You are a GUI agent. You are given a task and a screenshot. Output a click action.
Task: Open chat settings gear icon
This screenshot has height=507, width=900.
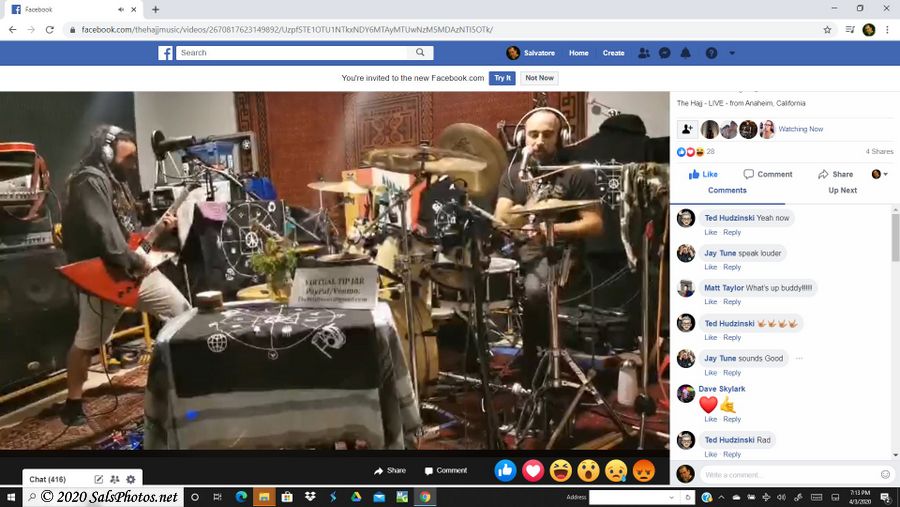coord(131,480)
